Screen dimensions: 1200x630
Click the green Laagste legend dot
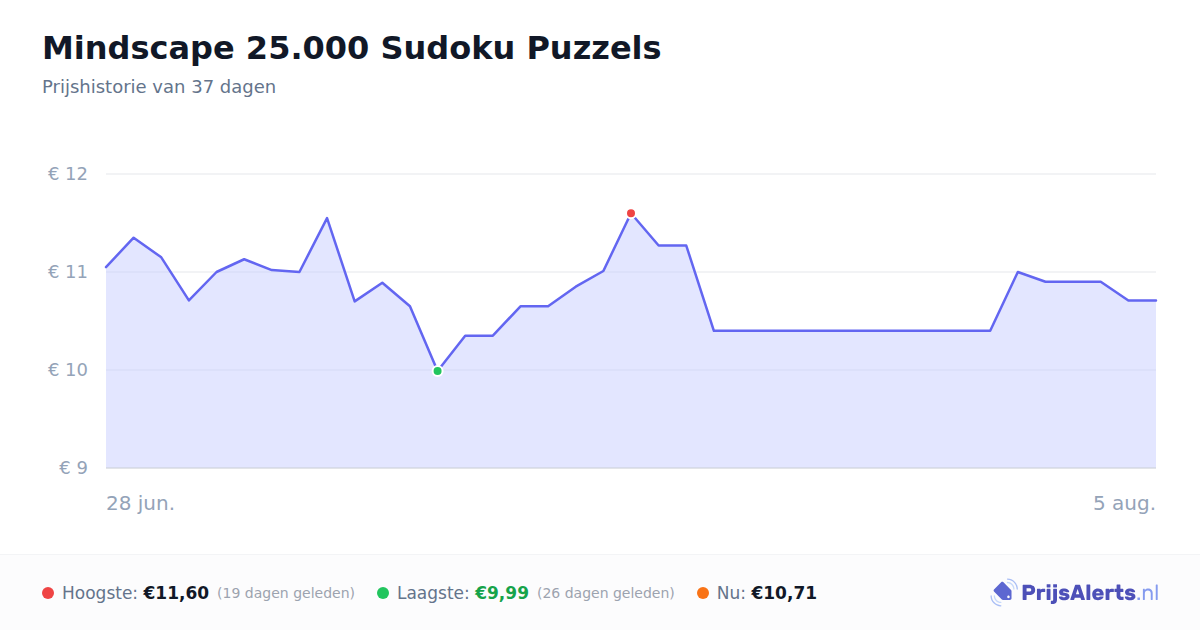383,593
